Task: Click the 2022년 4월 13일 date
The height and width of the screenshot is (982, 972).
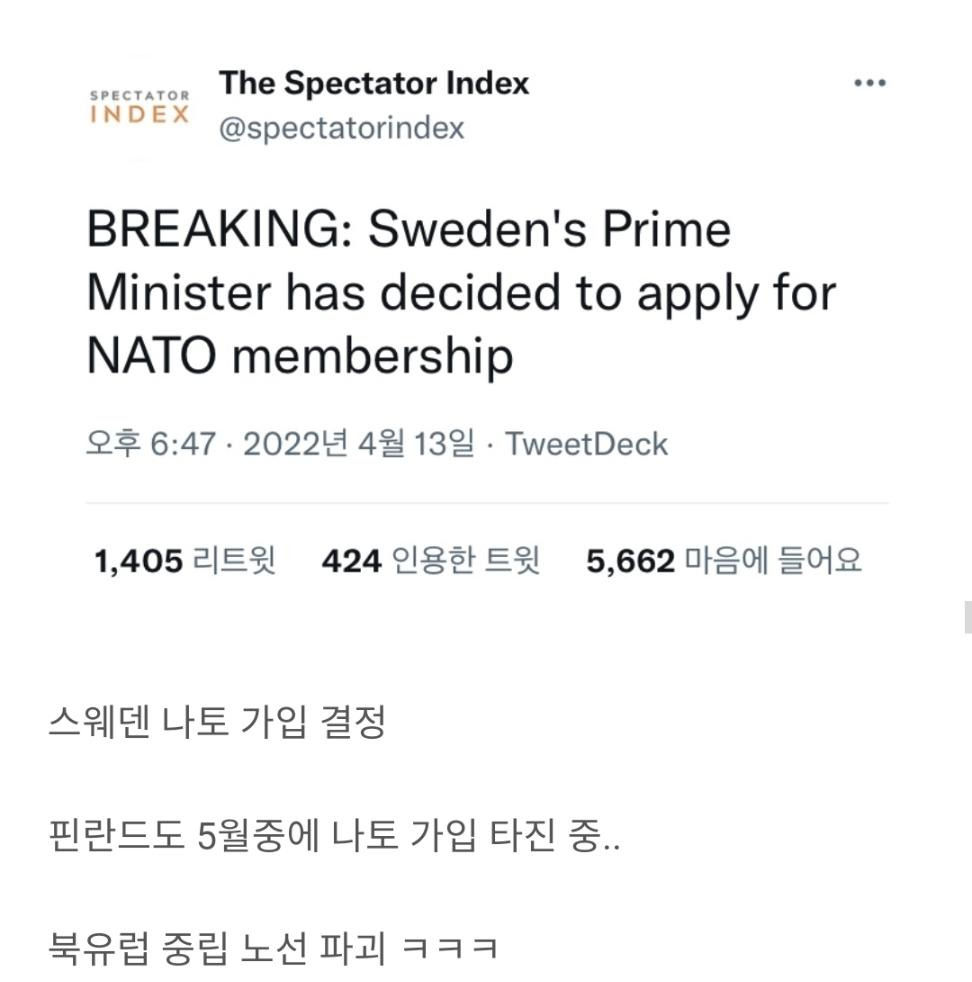Action: [x=359, y=443]
